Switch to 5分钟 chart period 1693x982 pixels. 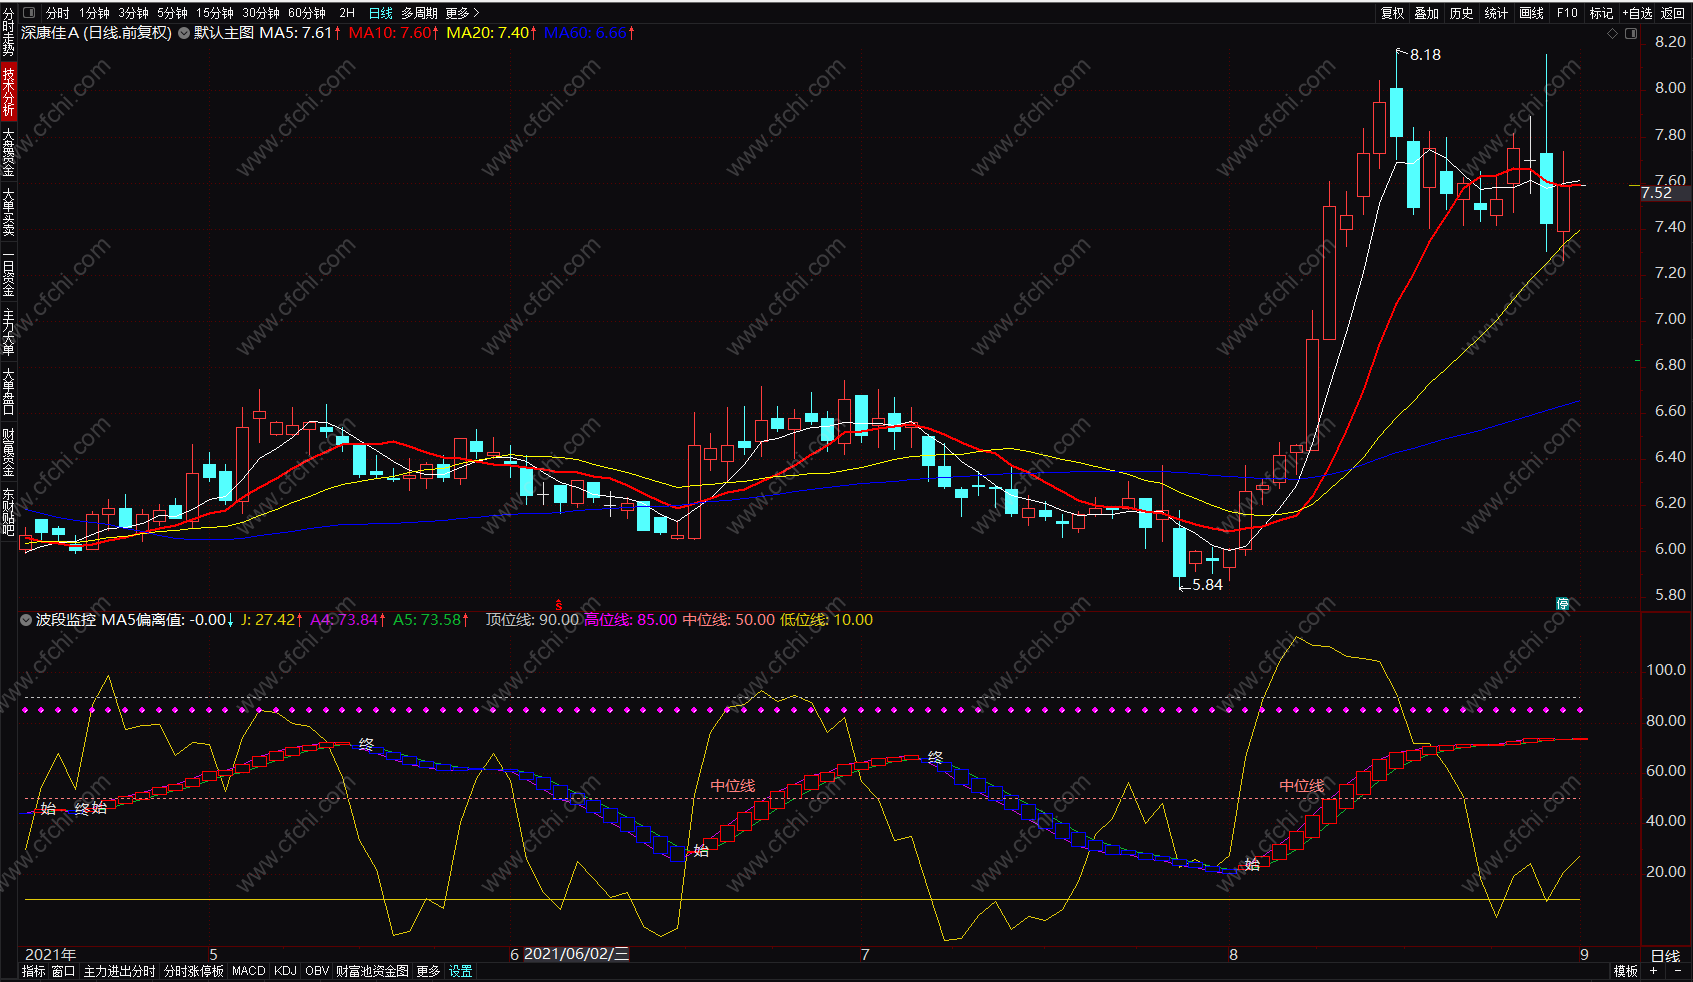172,13
